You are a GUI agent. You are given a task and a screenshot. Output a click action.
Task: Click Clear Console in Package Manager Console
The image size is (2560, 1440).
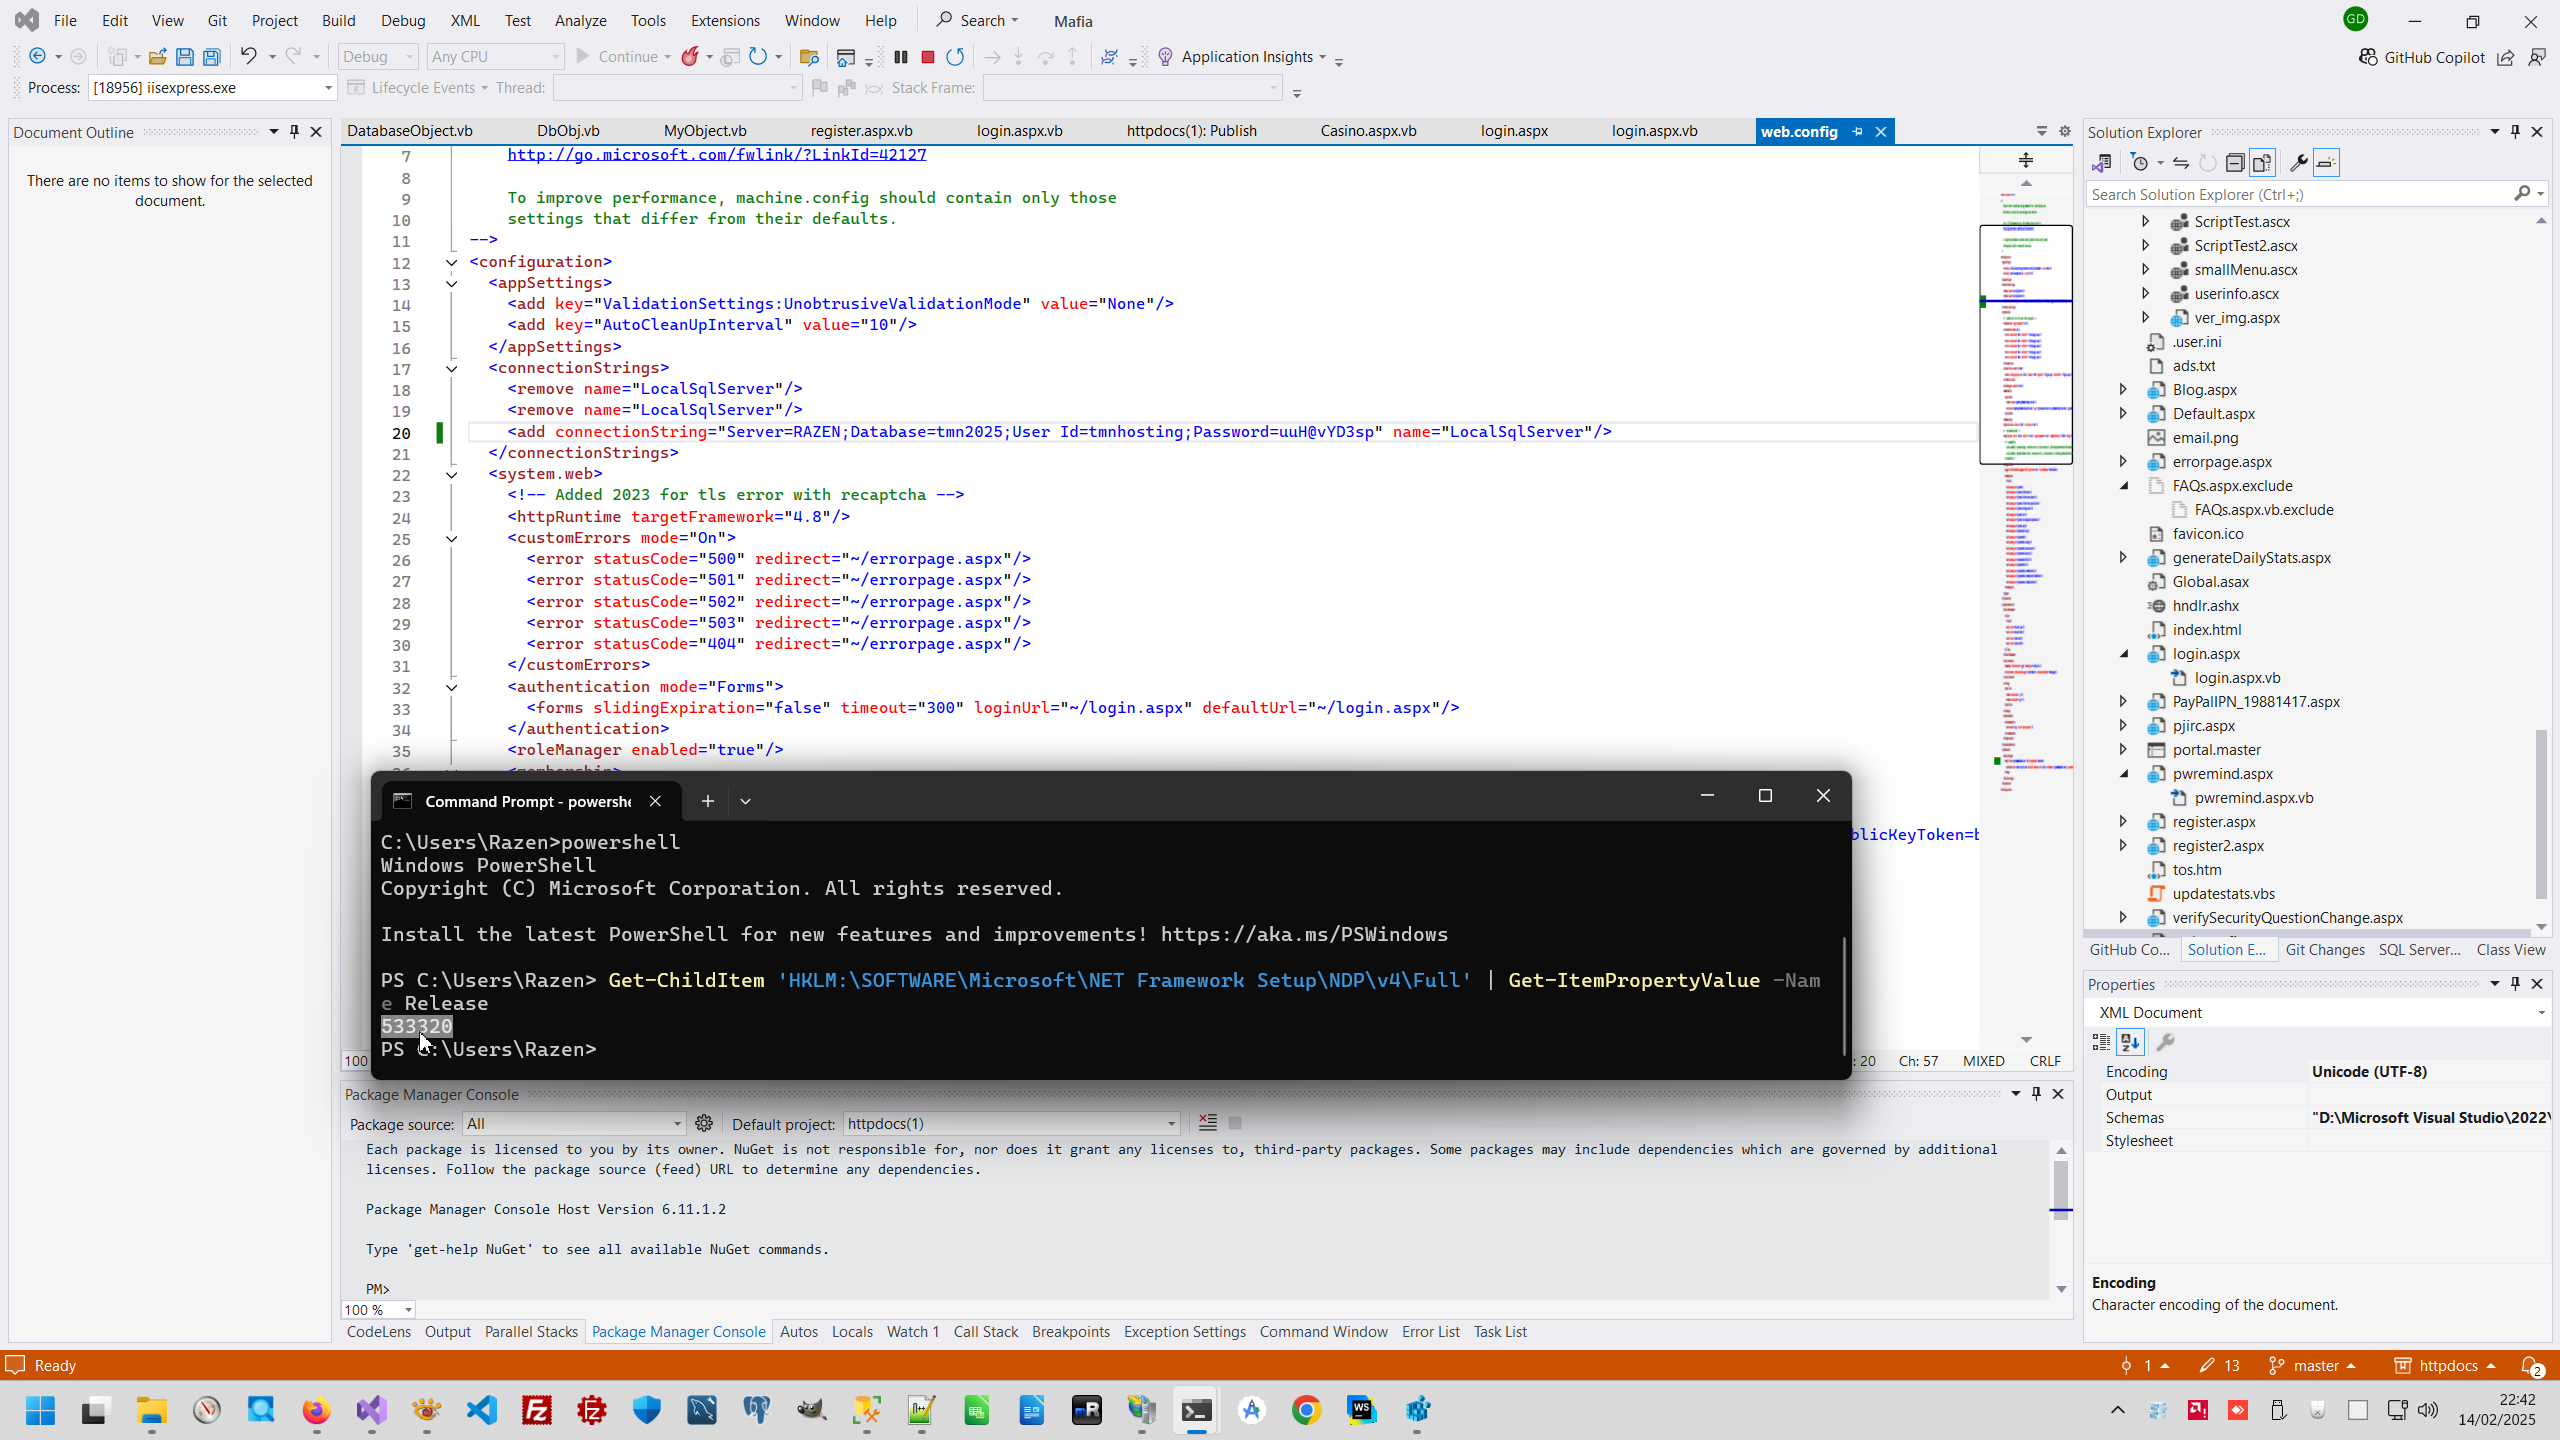pyautogui.click(x=1207, y=1123)
